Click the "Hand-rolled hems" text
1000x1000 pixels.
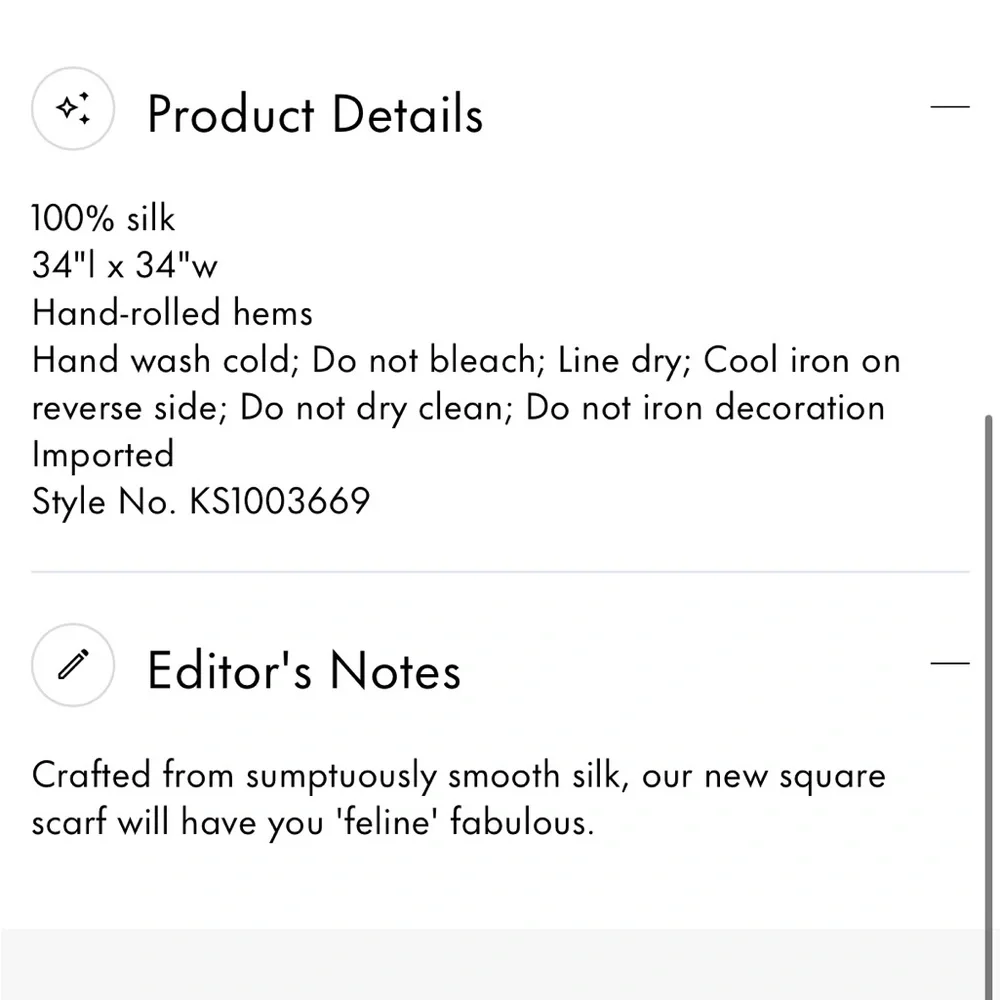(x=172, y=313)
